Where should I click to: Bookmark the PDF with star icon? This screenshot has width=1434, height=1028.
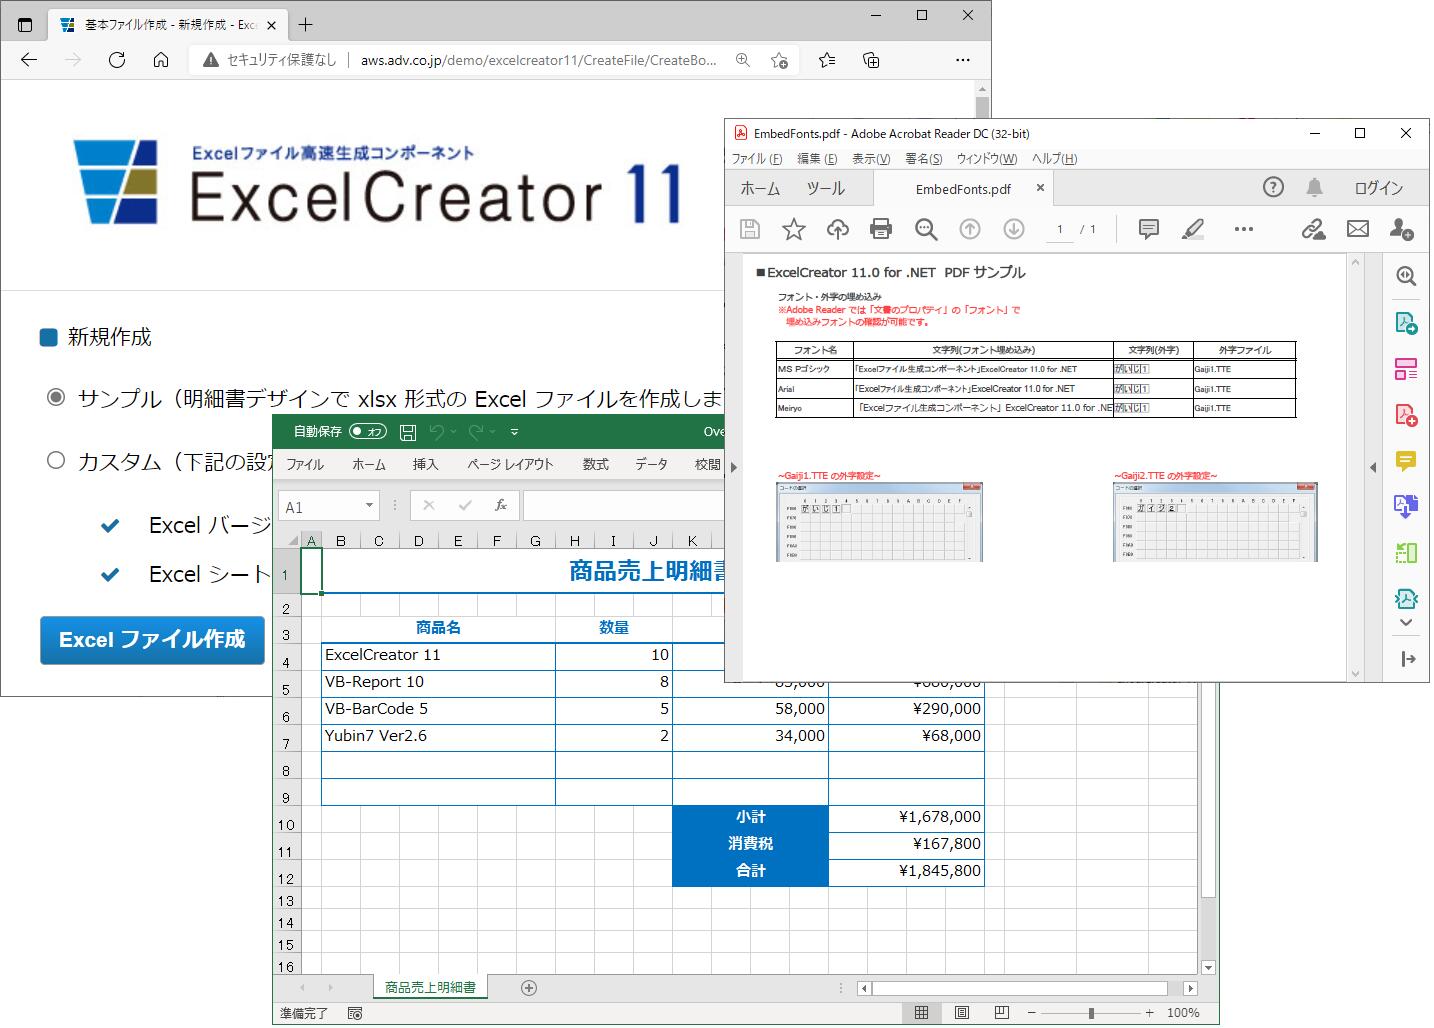coord(794,229)
